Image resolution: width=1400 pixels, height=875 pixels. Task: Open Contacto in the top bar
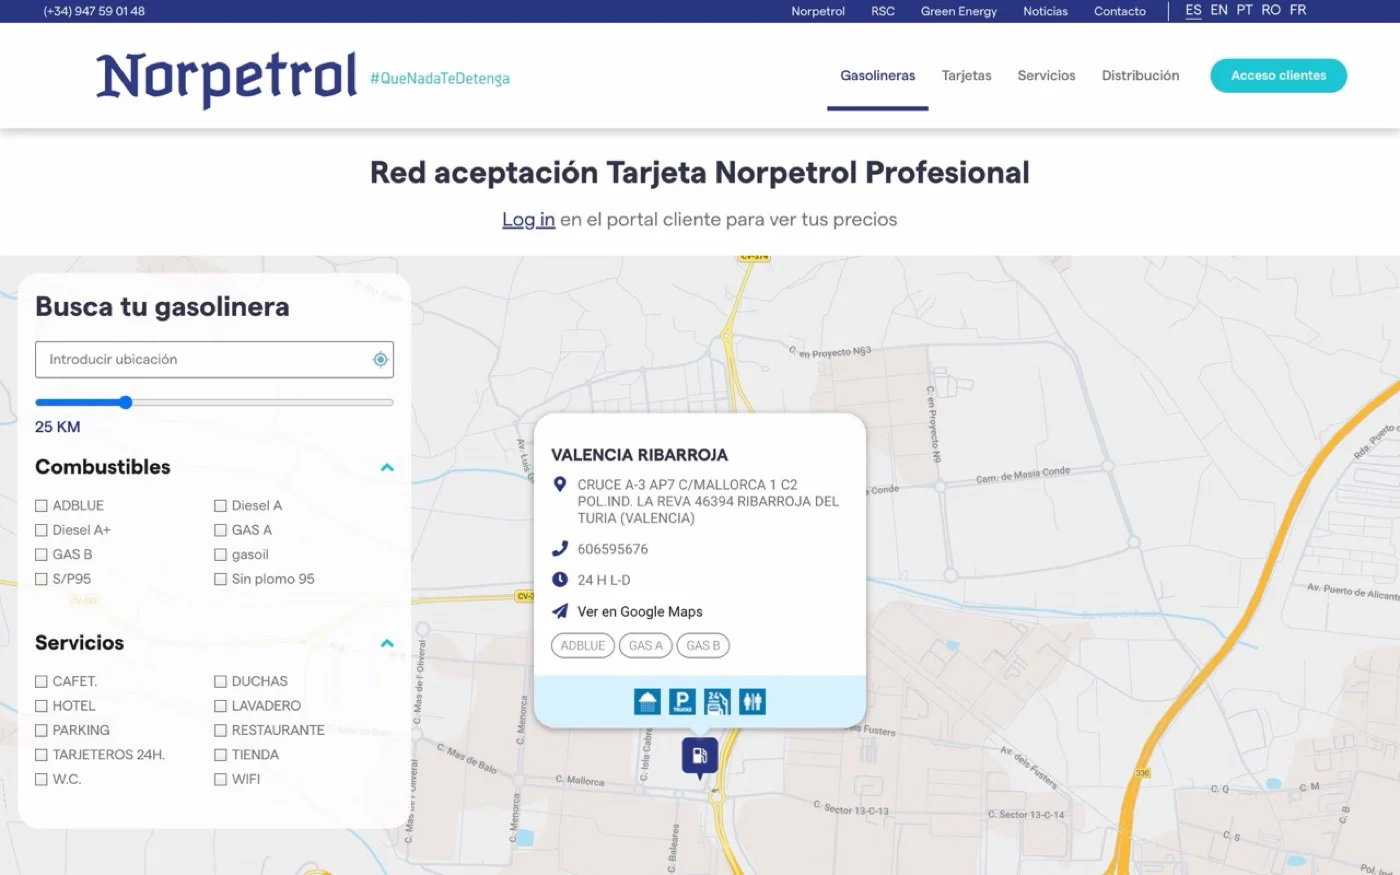1120,11
